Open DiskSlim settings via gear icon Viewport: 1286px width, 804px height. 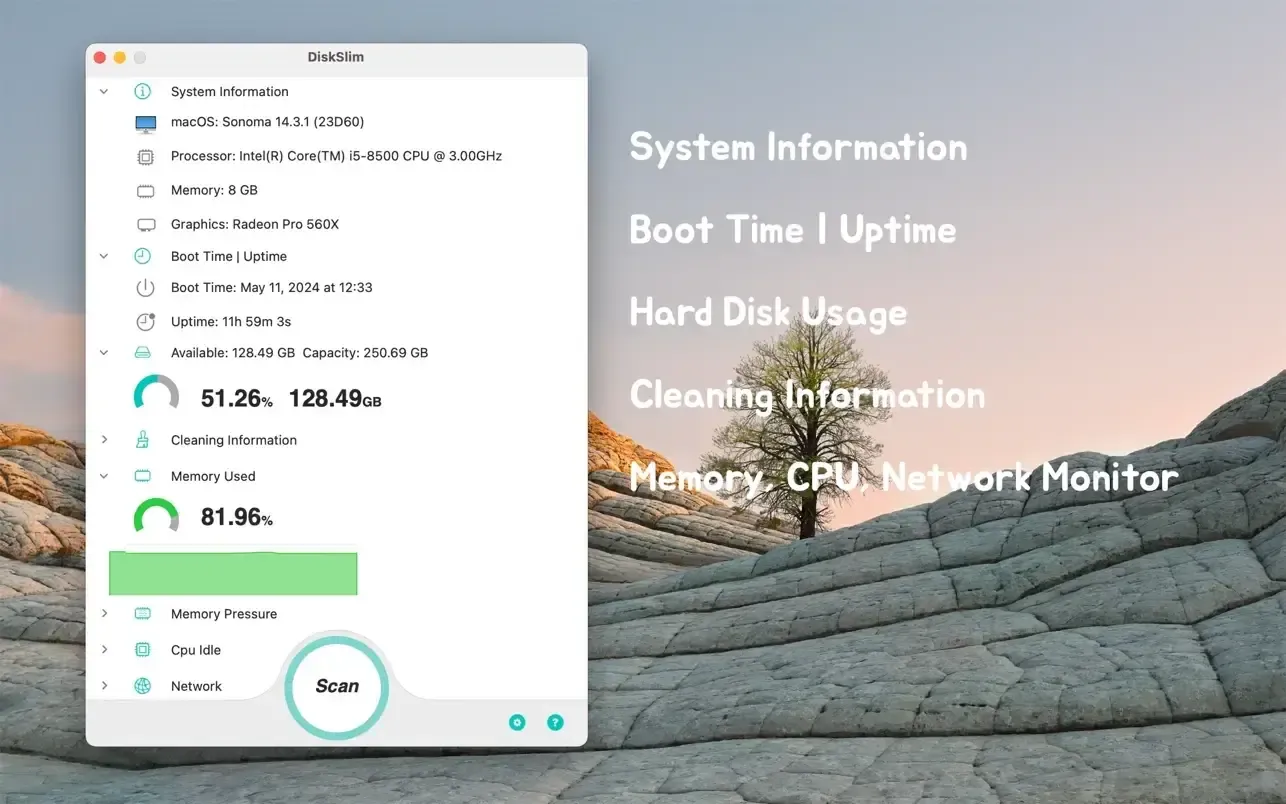coord(517,721)
